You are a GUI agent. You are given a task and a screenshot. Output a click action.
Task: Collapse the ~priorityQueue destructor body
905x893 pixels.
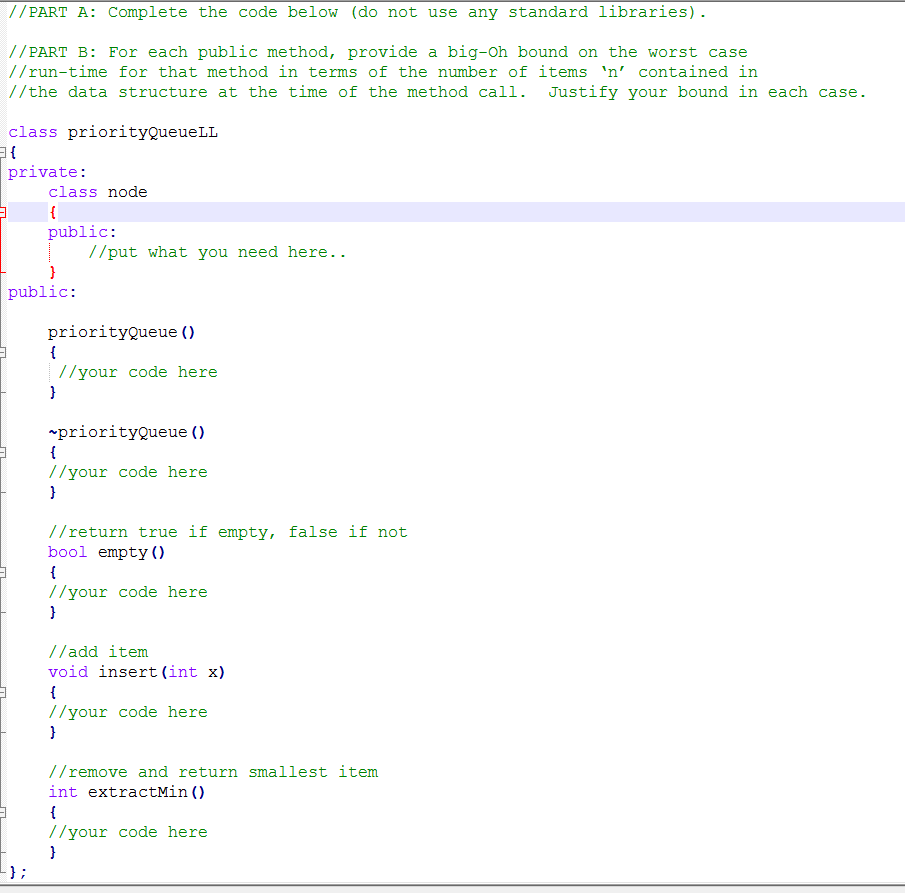[4, 451]
